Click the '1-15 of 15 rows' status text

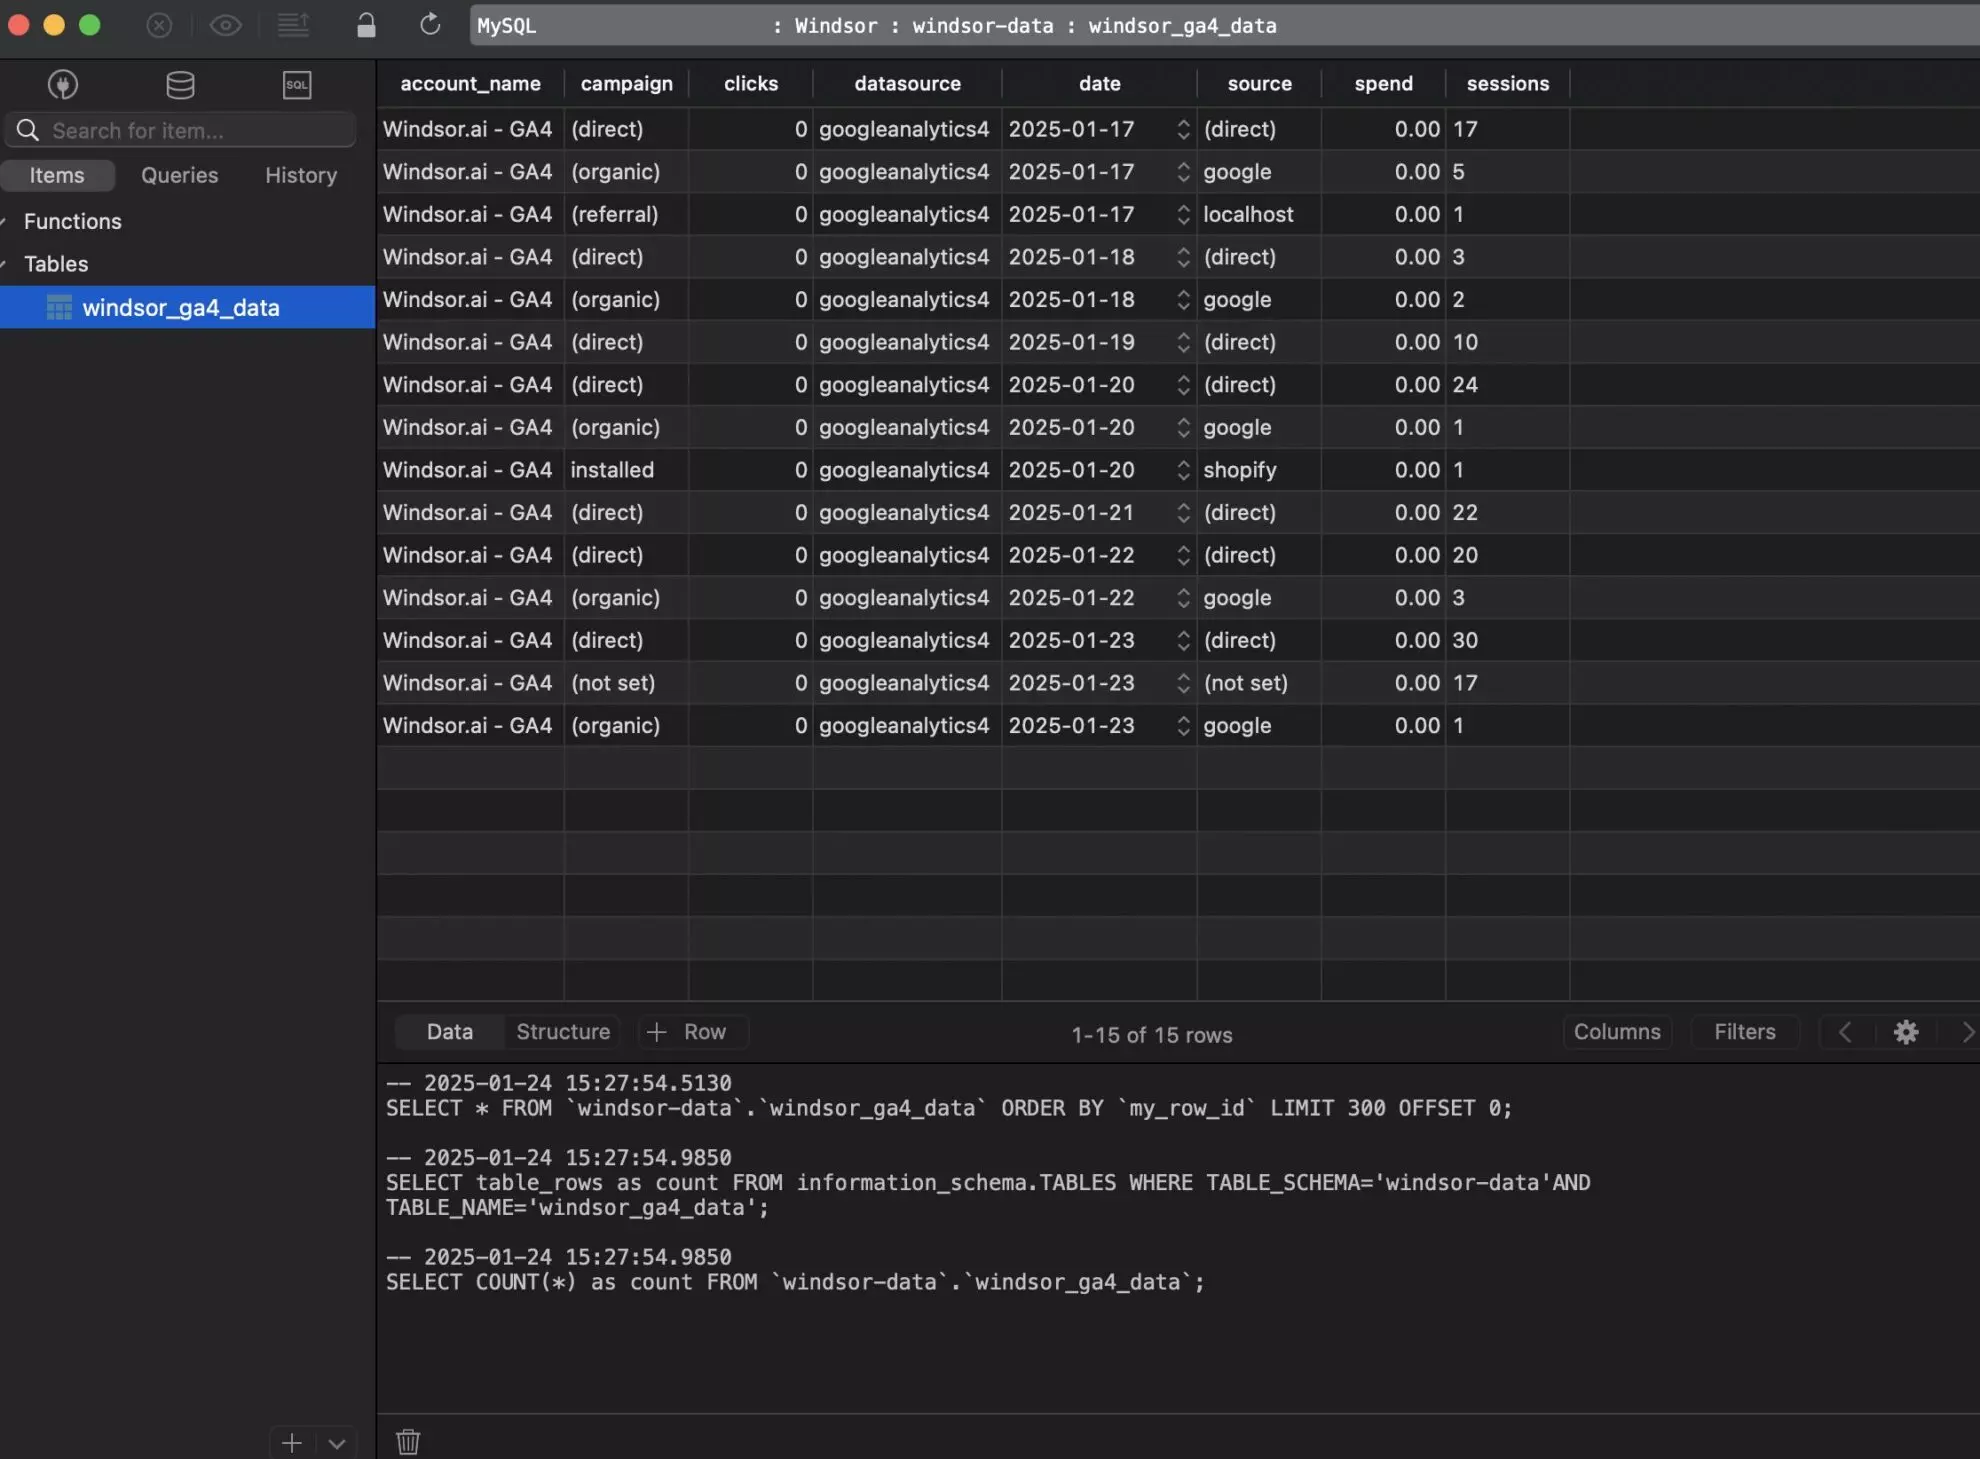pos(1152,1035)
